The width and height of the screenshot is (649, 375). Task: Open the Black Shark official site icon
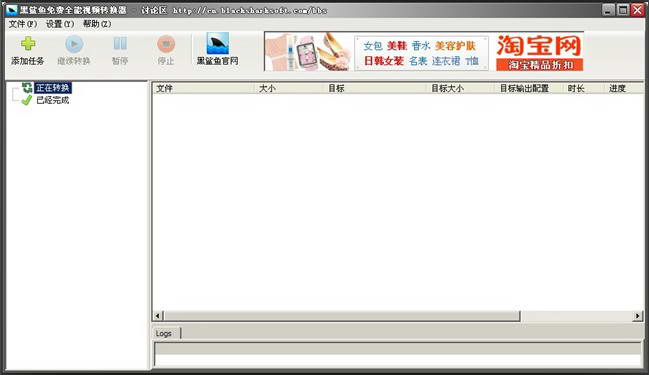218,43
